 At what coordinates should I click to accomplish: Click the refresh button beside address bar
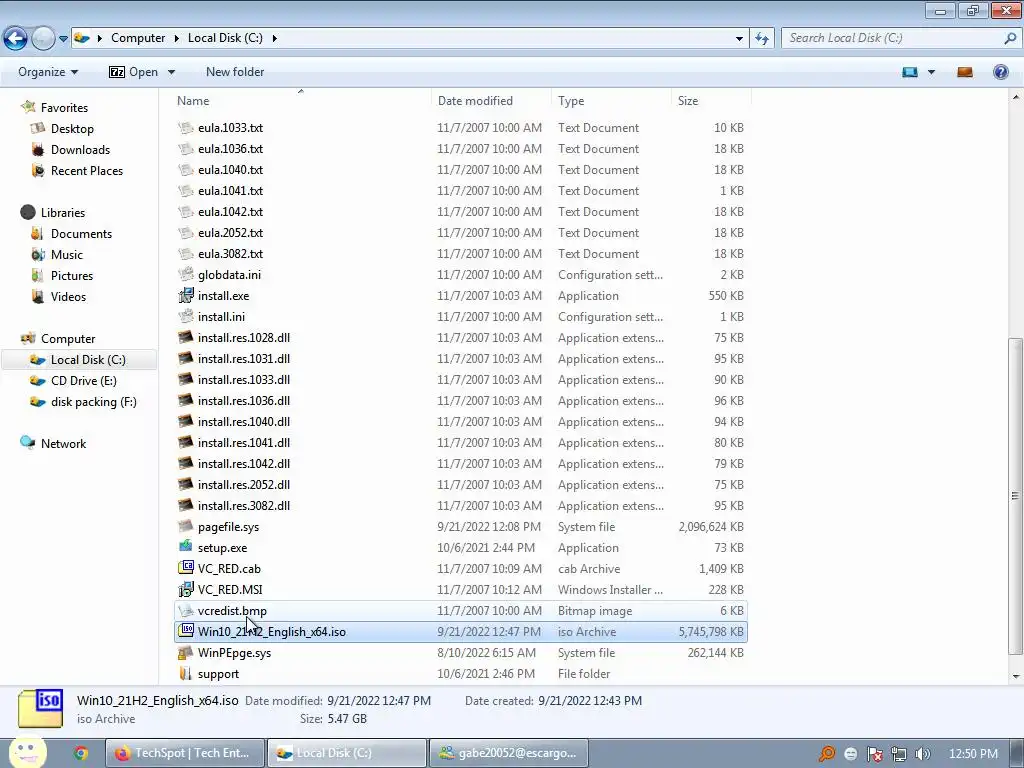(762, 39)
